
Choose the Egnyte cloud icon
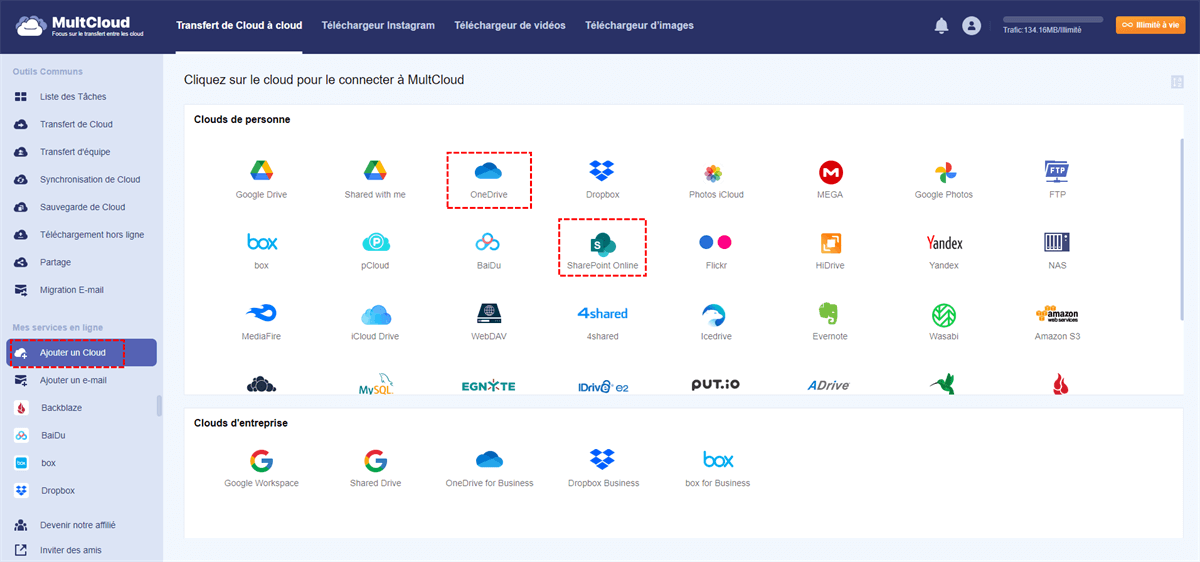488,386
